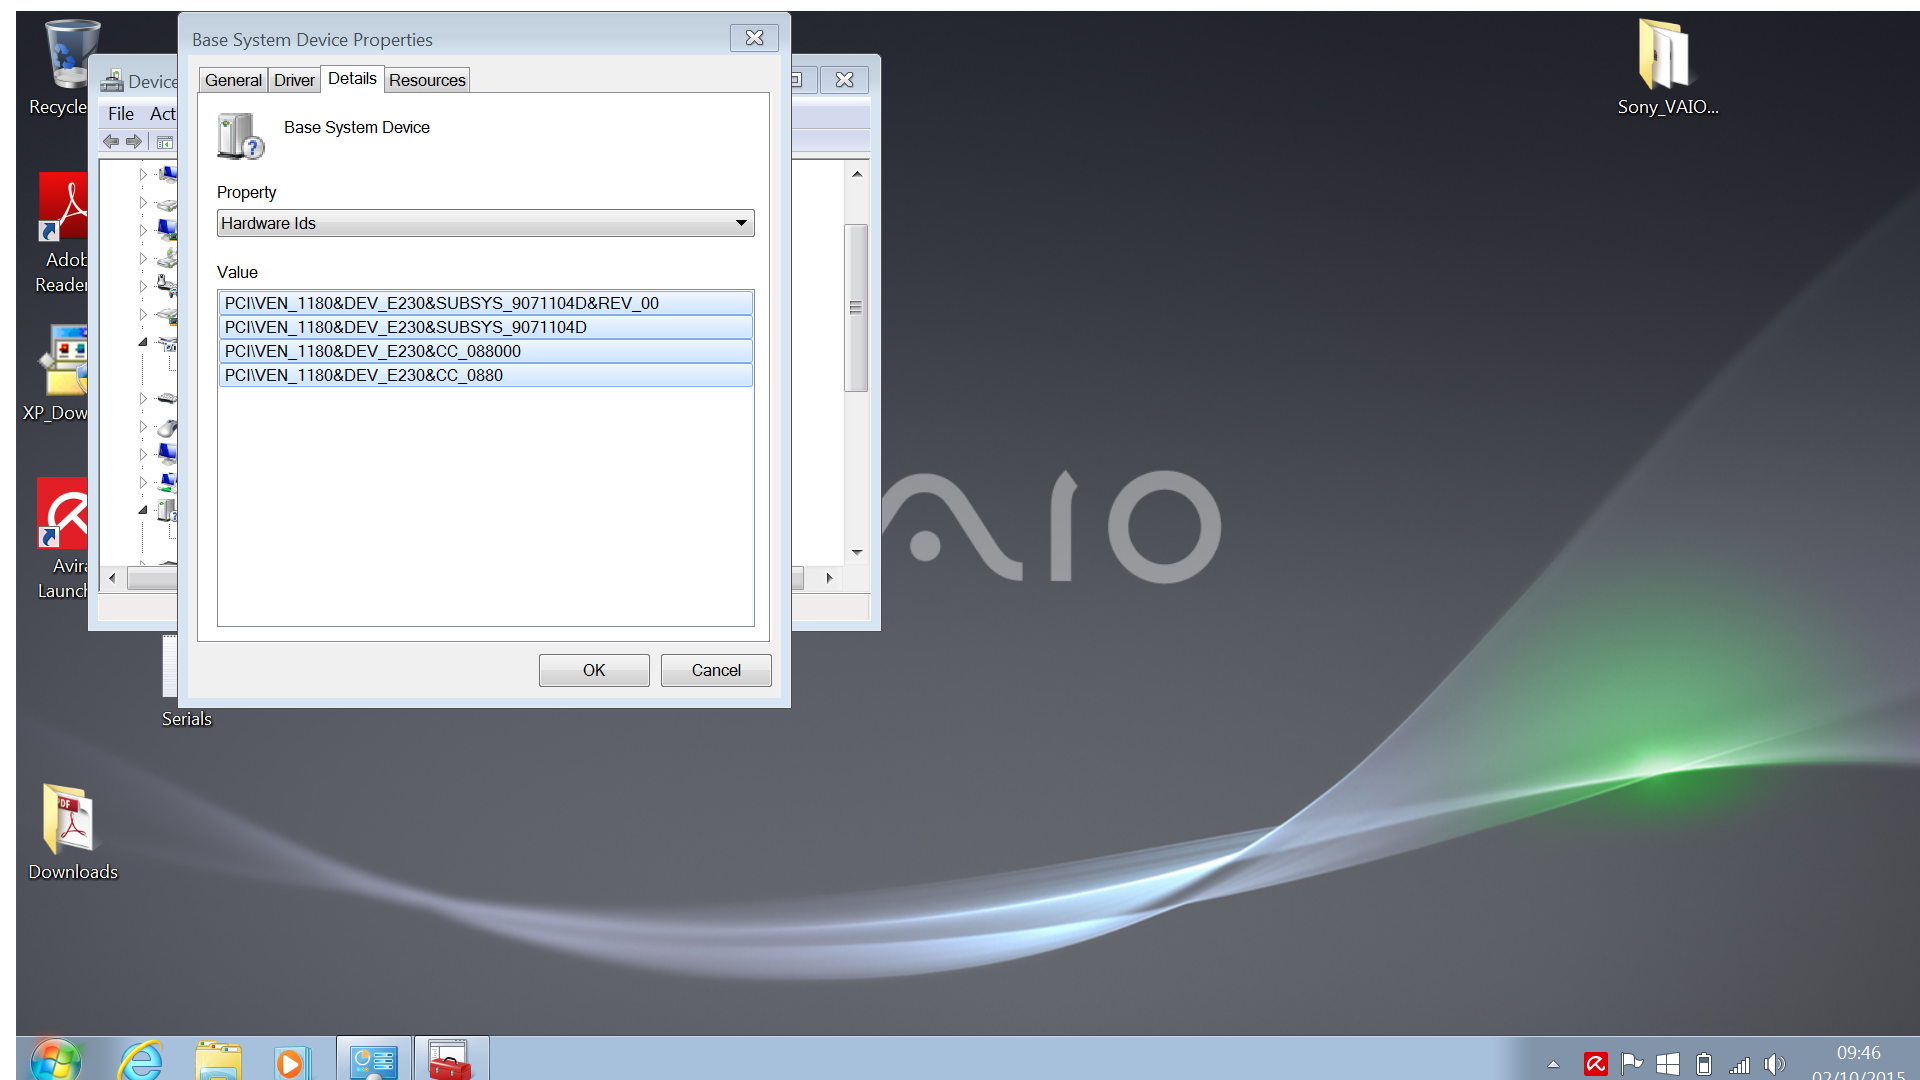
Task: Switch to the General tab
Action: pyautogui.click(x=233, y=80)
